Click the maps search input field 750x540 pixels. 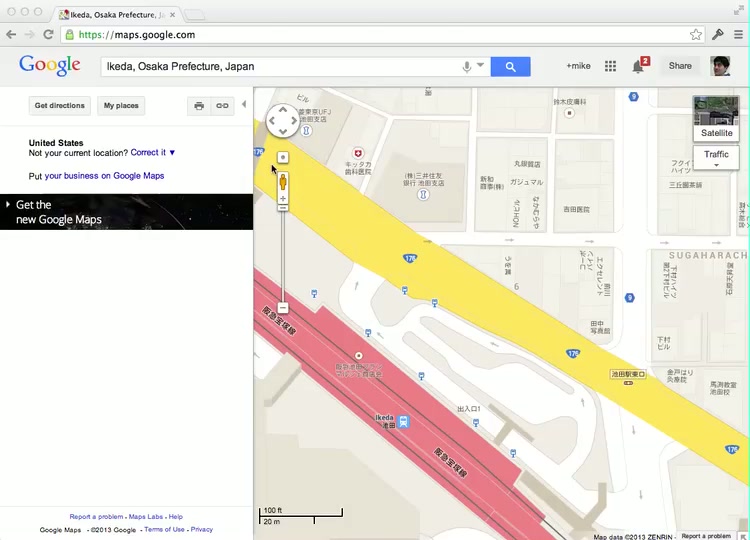click(x=280, y=67)
